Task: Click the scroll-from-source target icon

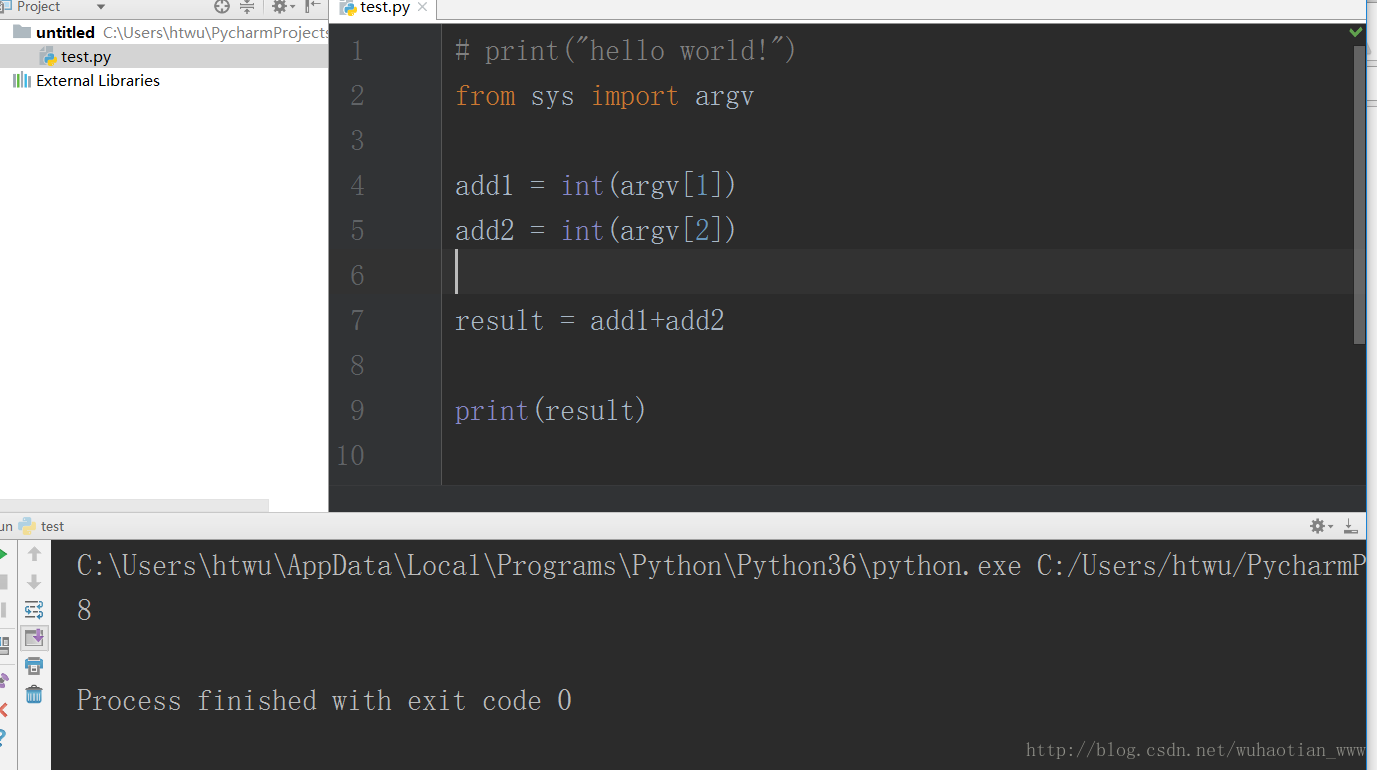Action: tap(222, 7)
